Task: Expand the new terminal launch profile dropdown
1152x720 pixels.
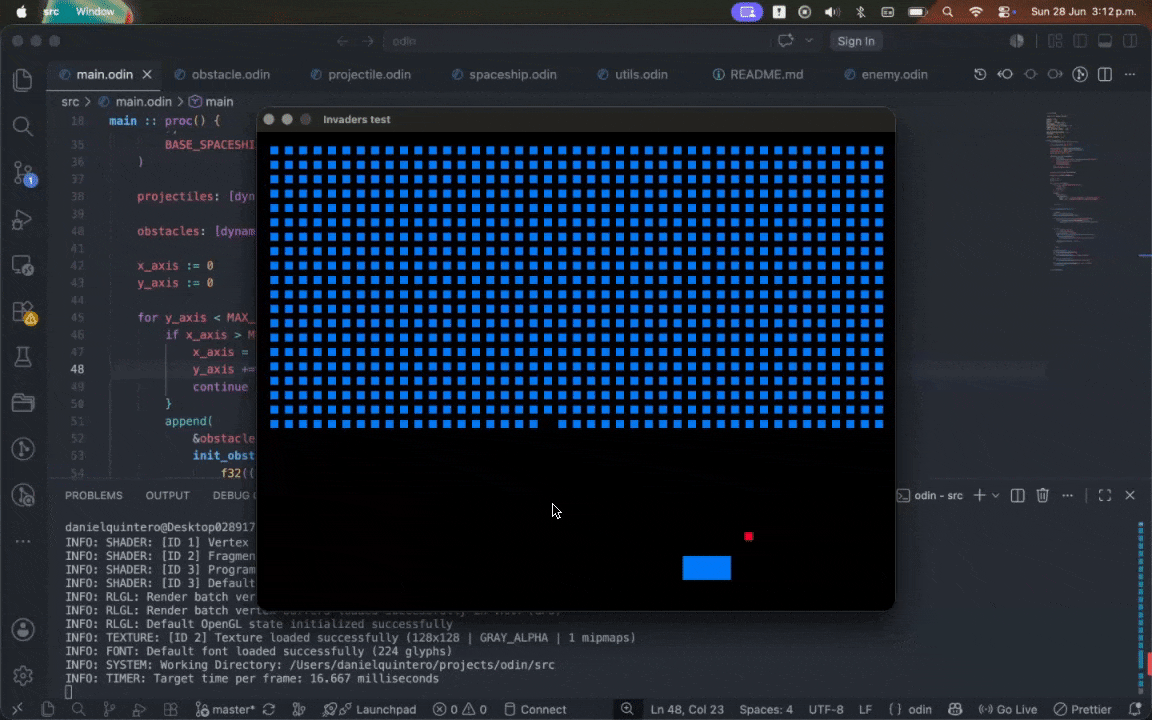Action: point(996,495)
